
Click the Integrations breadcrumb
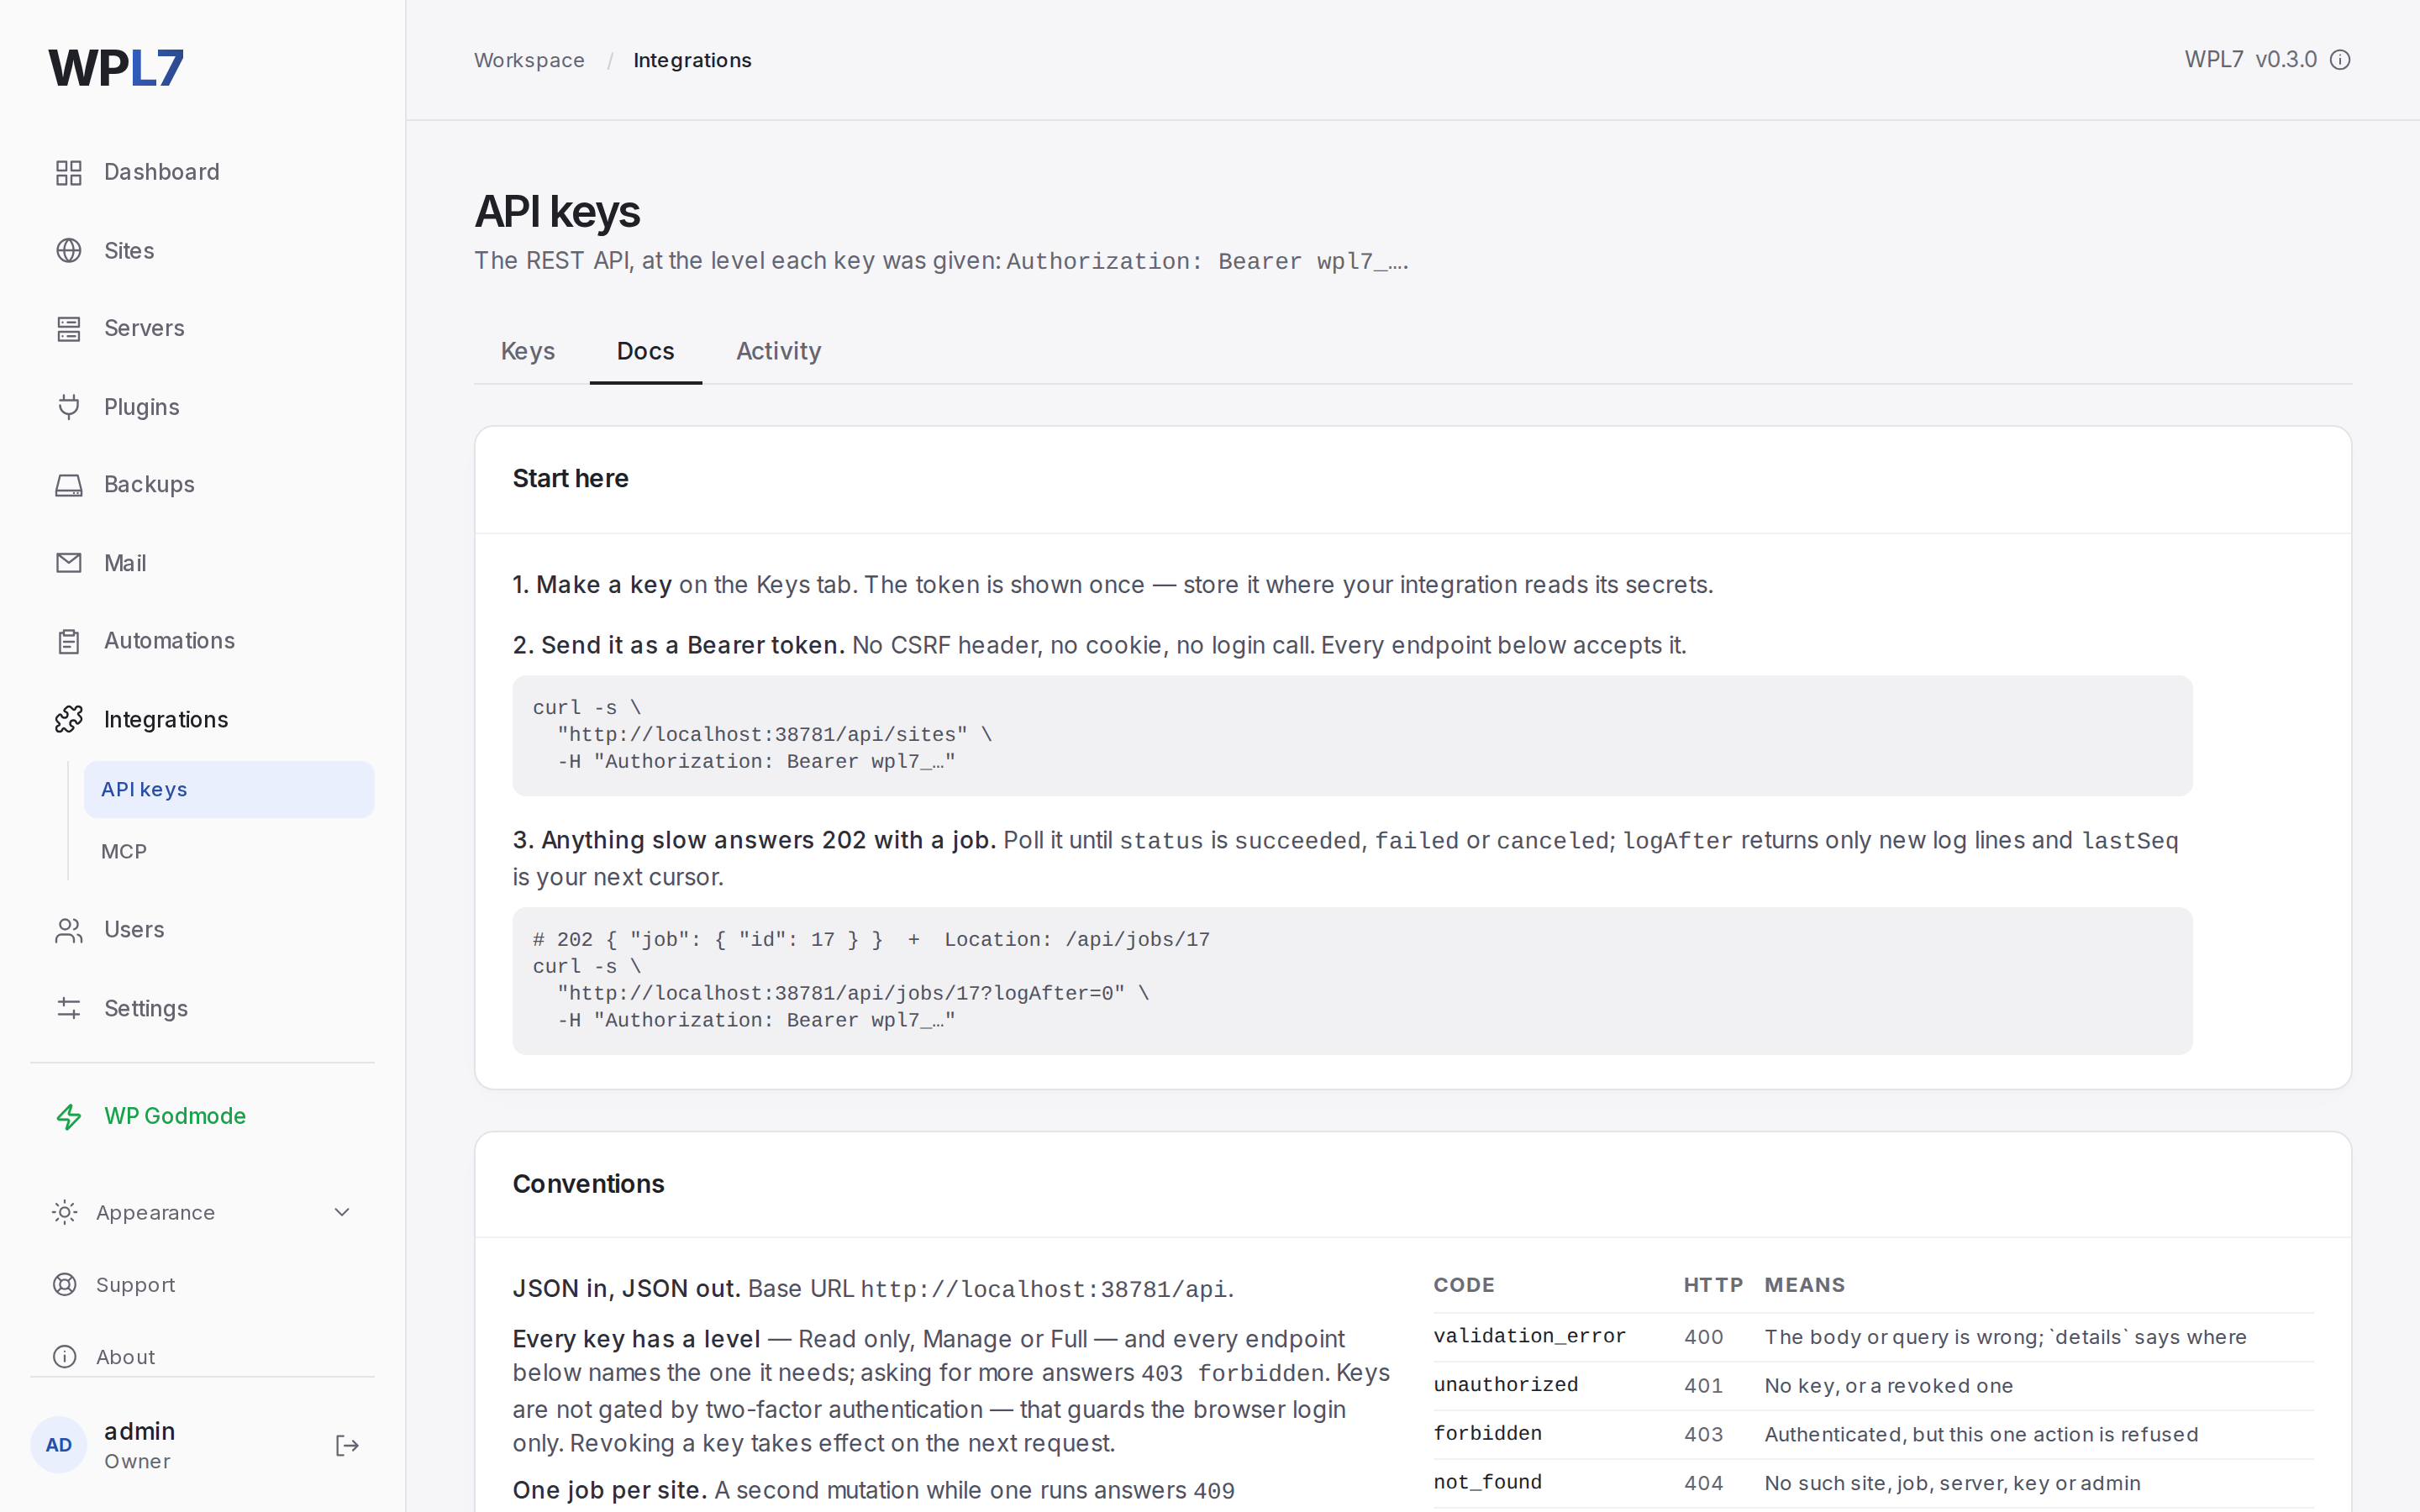coord(692,60)
